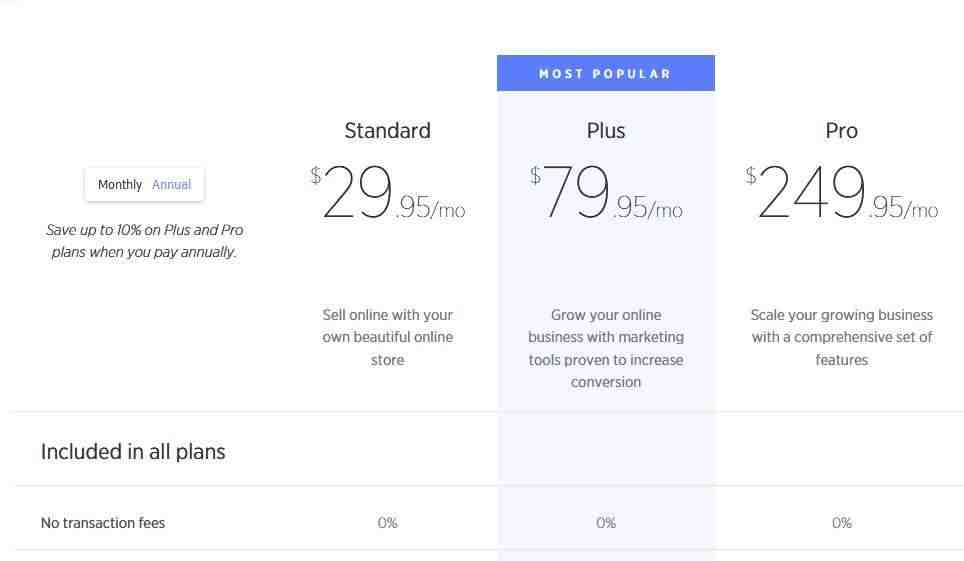The image size is (964, 561).
Task: Click the dollar sign beside Plus price
Action: pos(535,175)
